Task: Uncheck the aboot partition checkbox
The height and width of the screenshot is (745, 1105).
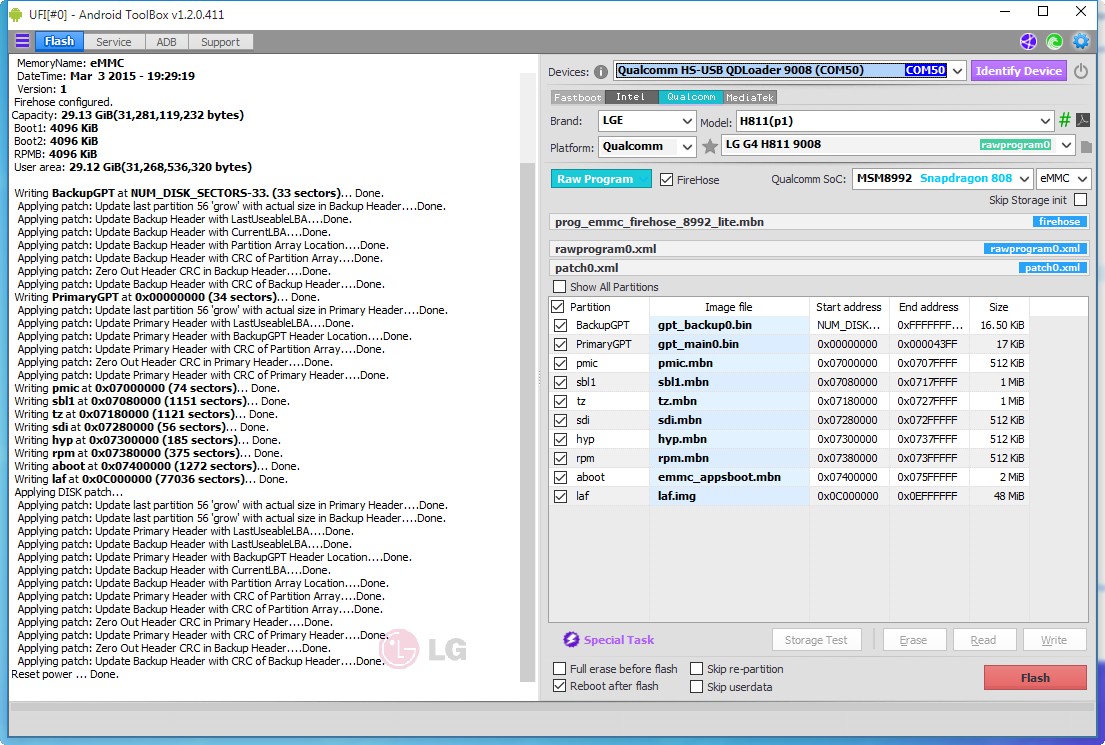Action: coord(560,477)
